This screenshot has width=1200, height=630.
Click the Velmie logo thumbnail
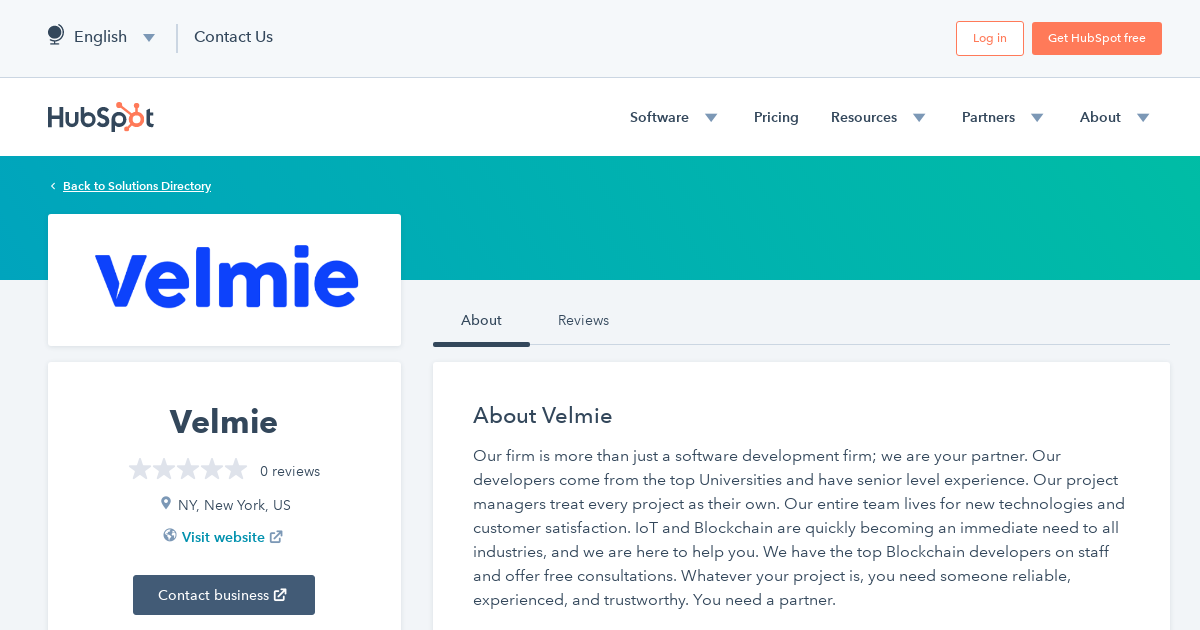coord(224,279)
